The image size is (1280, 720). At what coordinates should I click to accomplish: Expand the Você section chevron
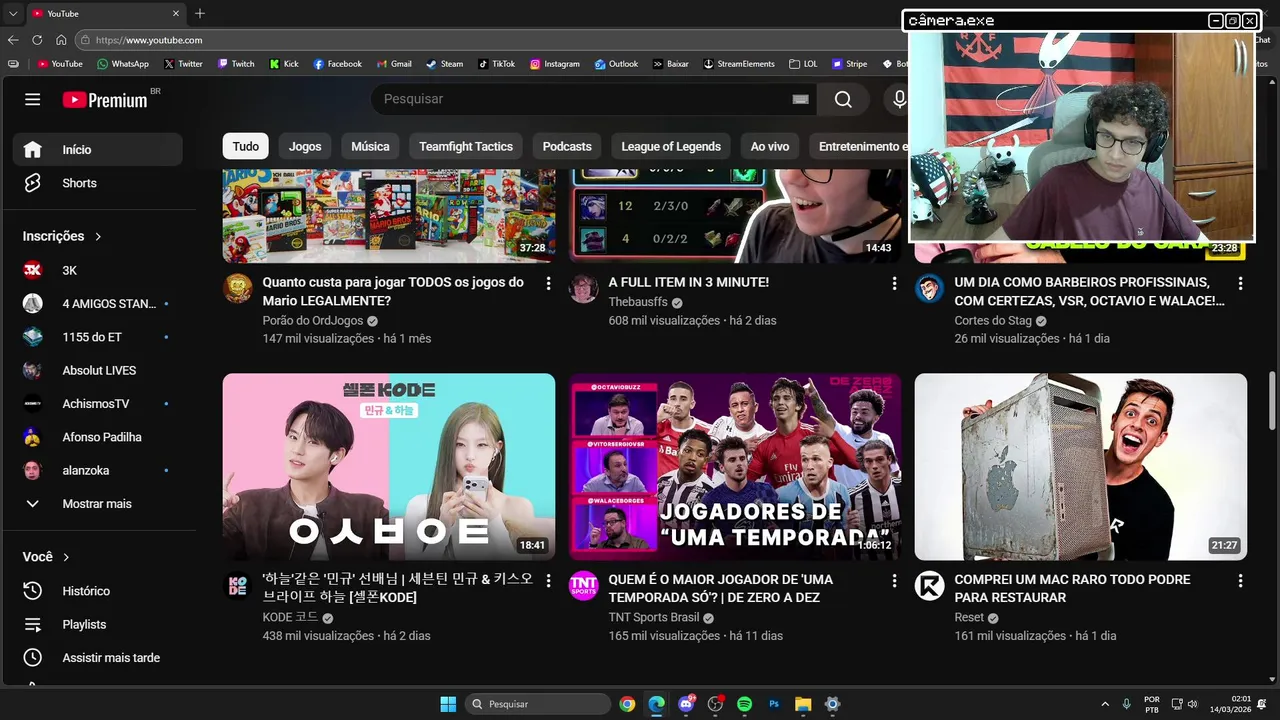[x=67, y=557]
